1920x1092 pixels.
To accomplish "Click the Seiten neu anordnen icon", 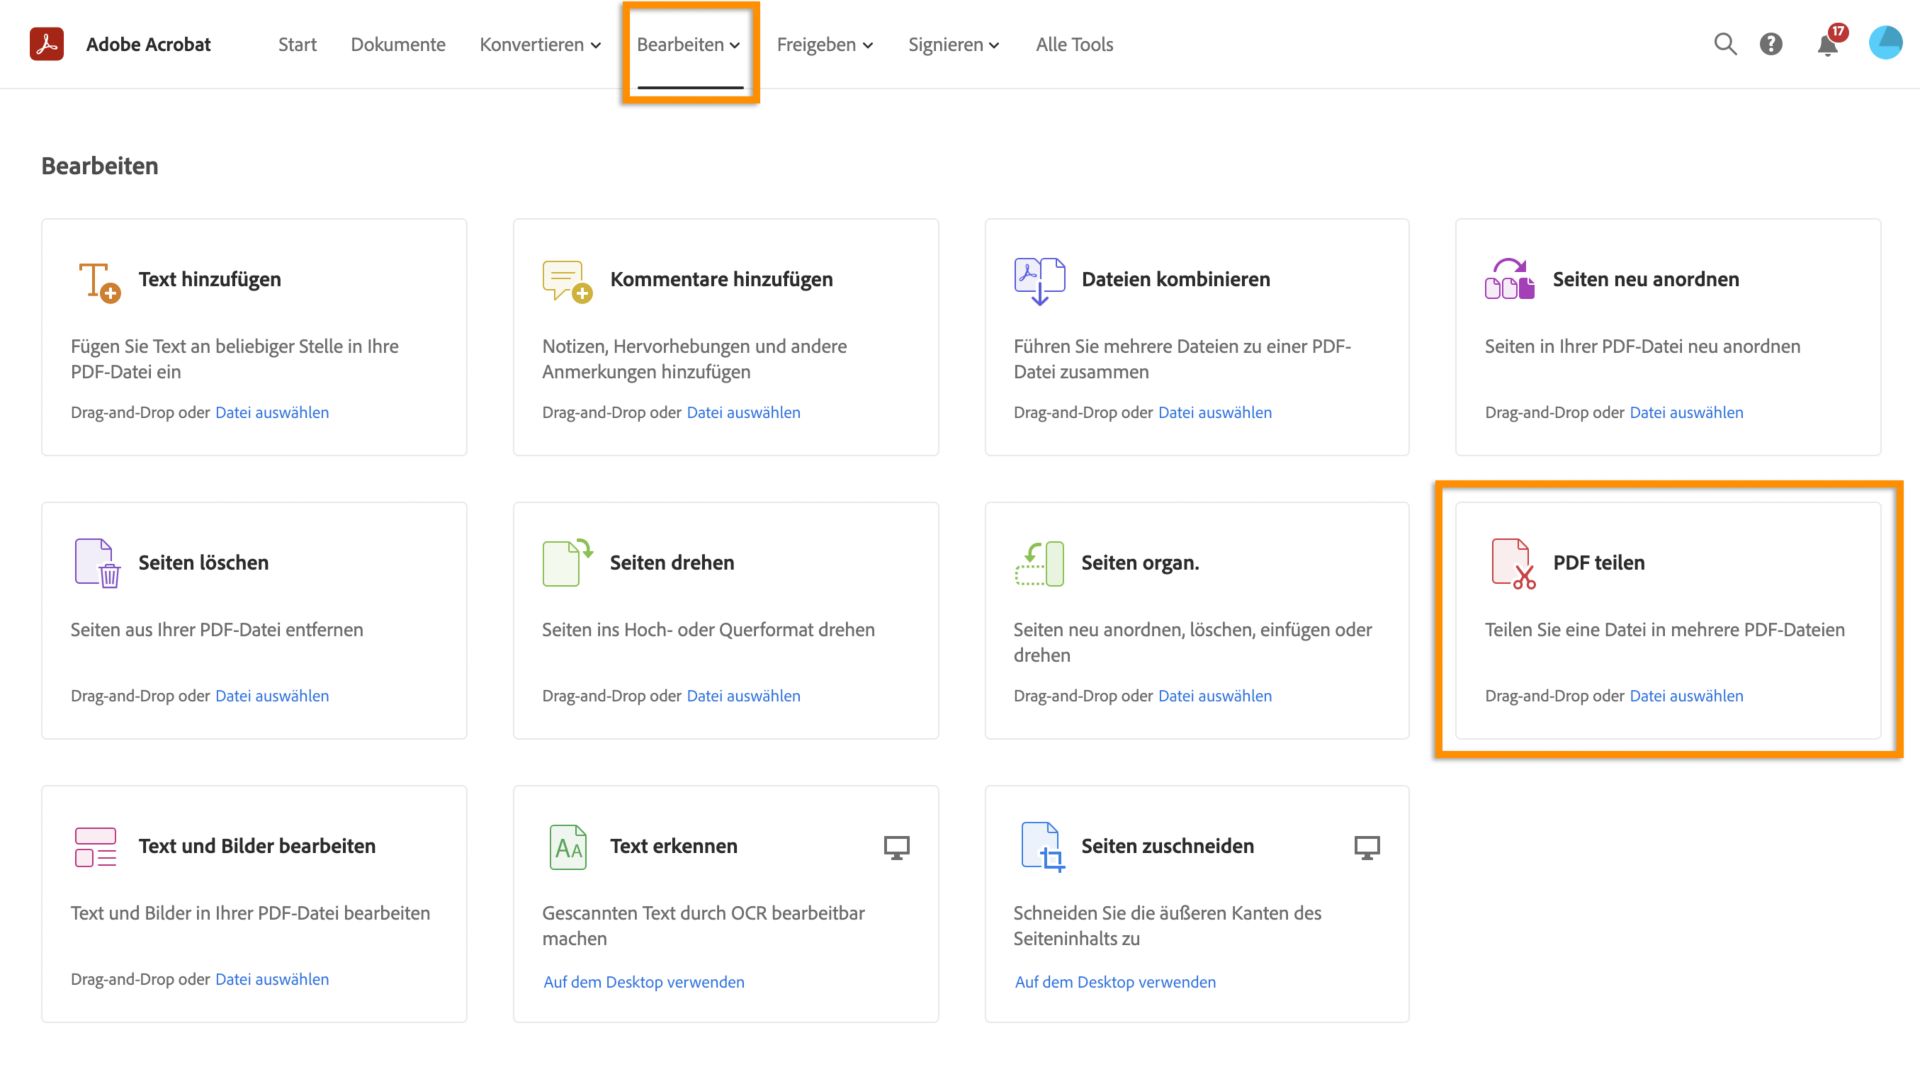I will coord(1509,279).
